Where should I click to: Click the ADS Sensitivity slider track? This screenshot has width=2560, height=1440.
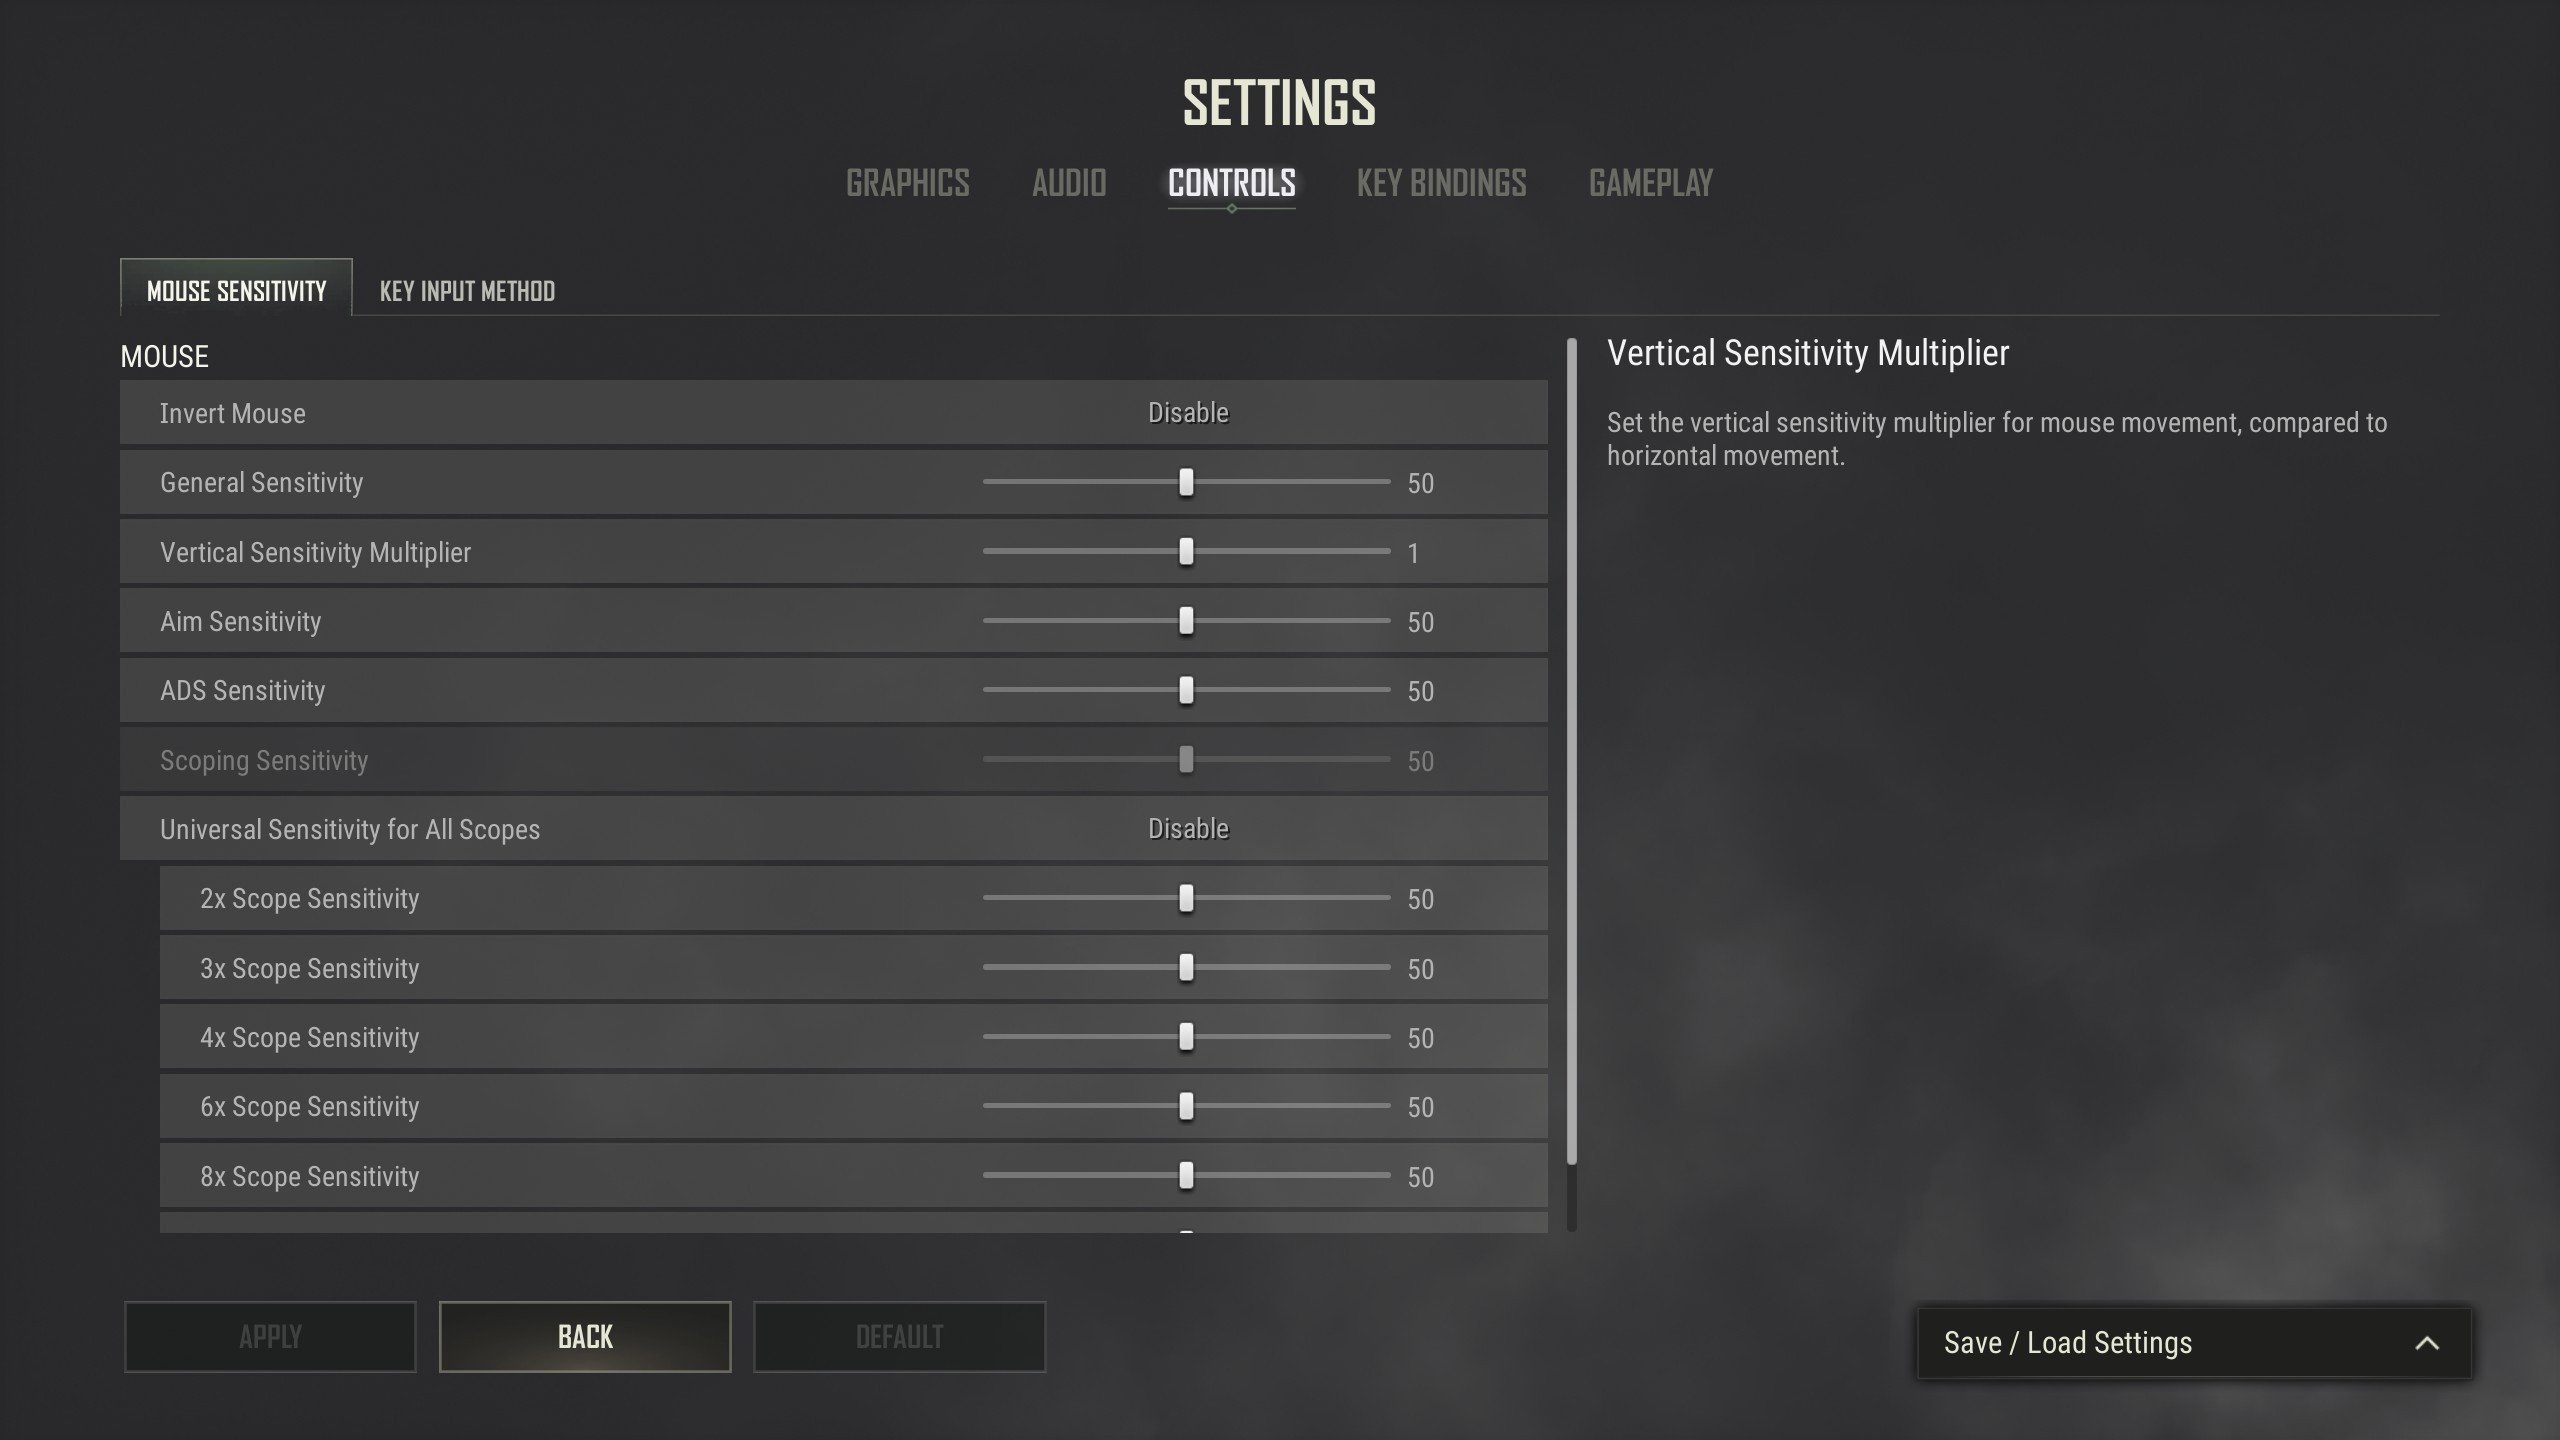click(x=1186, y=690)
